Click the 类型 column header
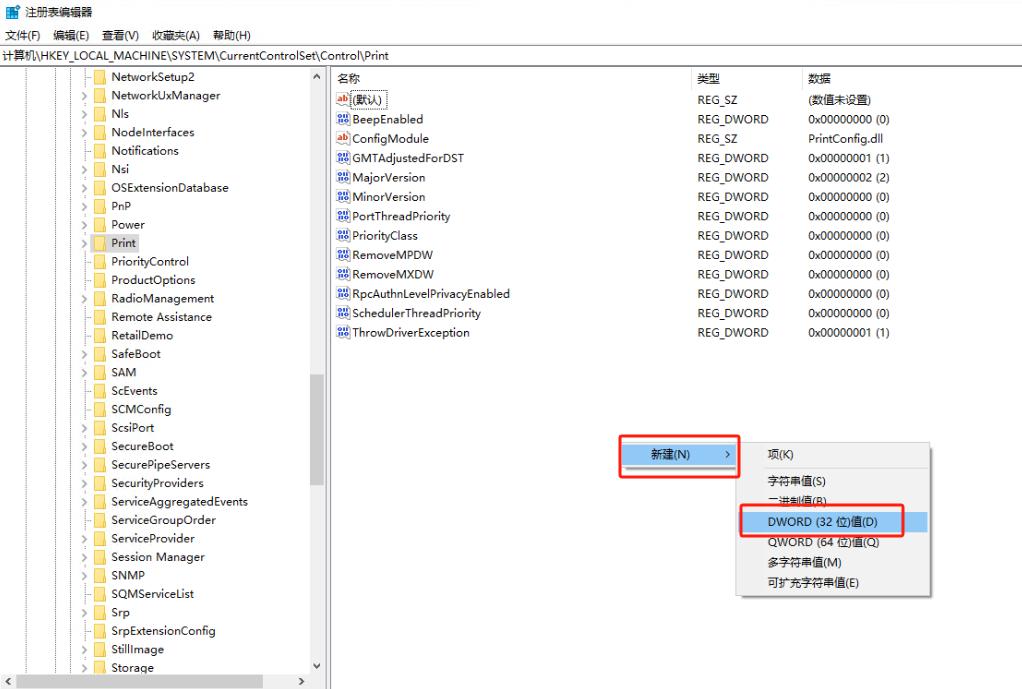The width and height of the screenshot is (1022, 689). pos(710,78)
